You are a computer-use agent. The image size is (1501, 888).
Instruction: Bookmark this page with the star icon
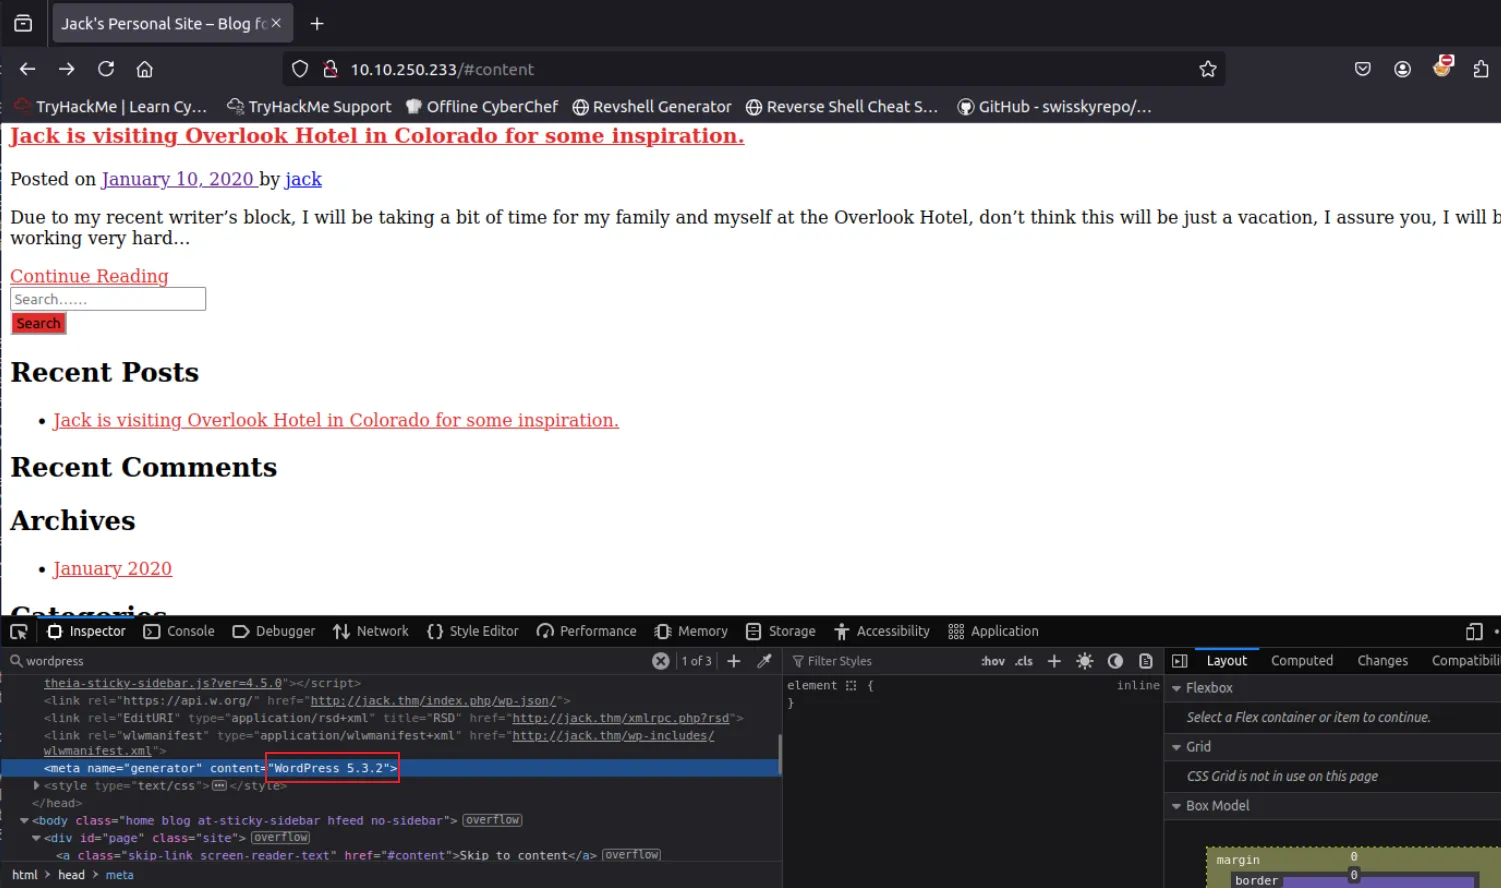coord(1208,69)
